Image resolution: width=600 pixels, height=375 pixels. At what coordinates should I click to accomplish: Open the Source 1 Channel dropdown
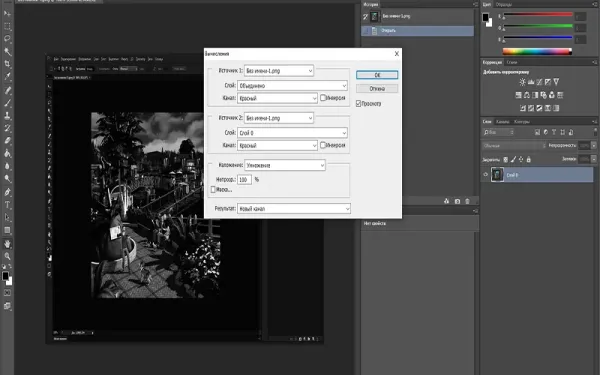click(x=277, y=98)
